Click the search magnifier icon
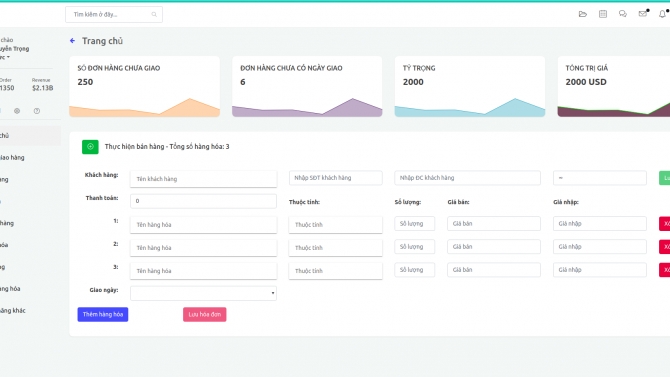670x377 pixels. pos(154,15)
